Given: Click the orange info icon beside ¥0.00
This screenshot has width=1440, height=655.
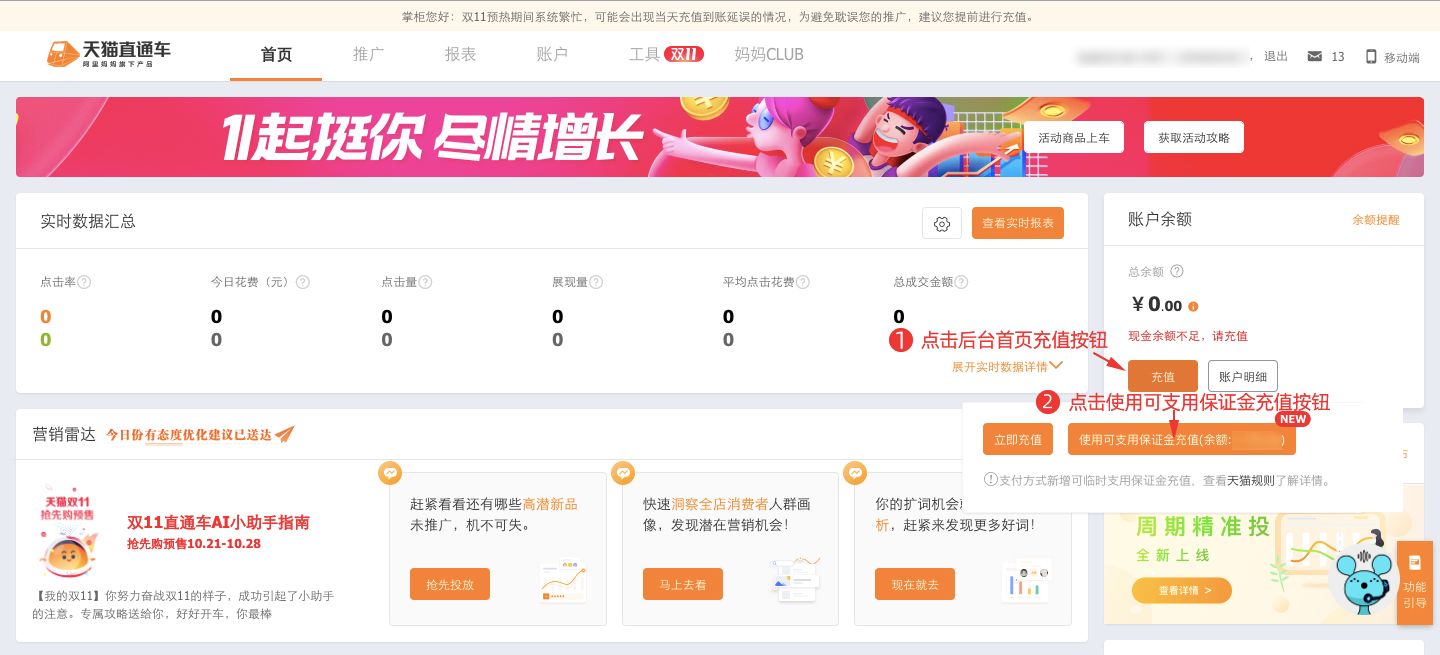Looking at the screenshot, I should tap(1193, 306).
